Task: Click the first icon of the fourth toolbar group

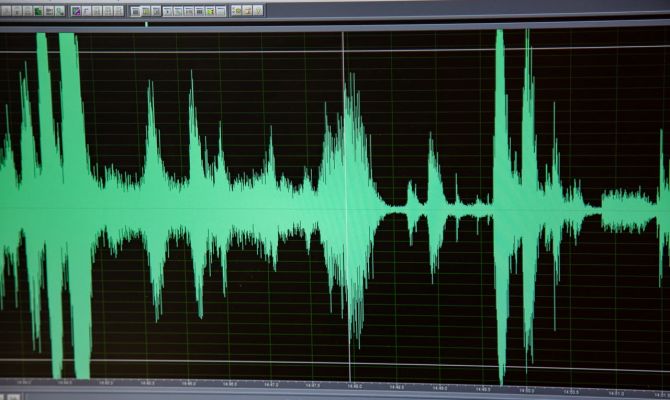Action: coord(167,11)
